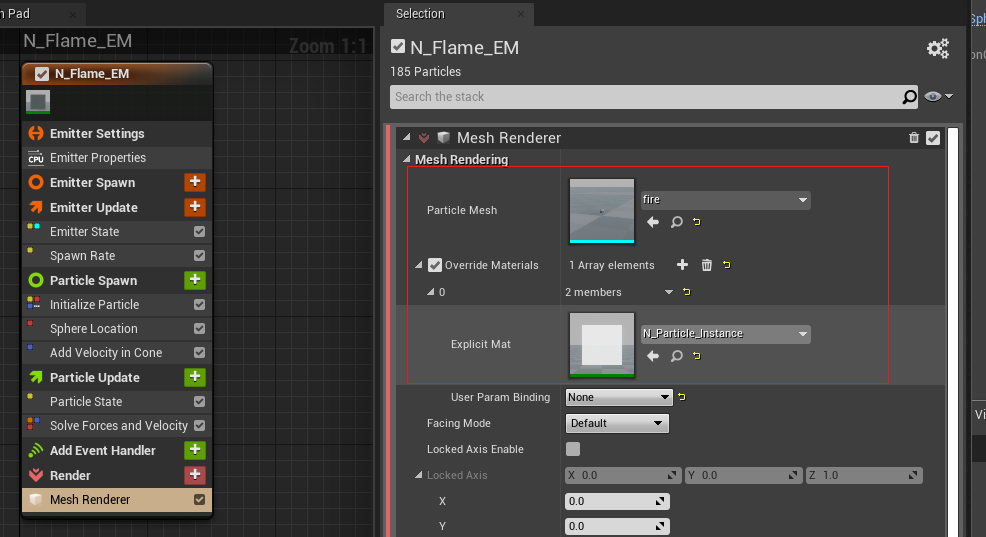986x537 pixels.
Task: Click the Mesh Renderer cube icon in header
Action: pyautogui.click(x=444, y=138)
